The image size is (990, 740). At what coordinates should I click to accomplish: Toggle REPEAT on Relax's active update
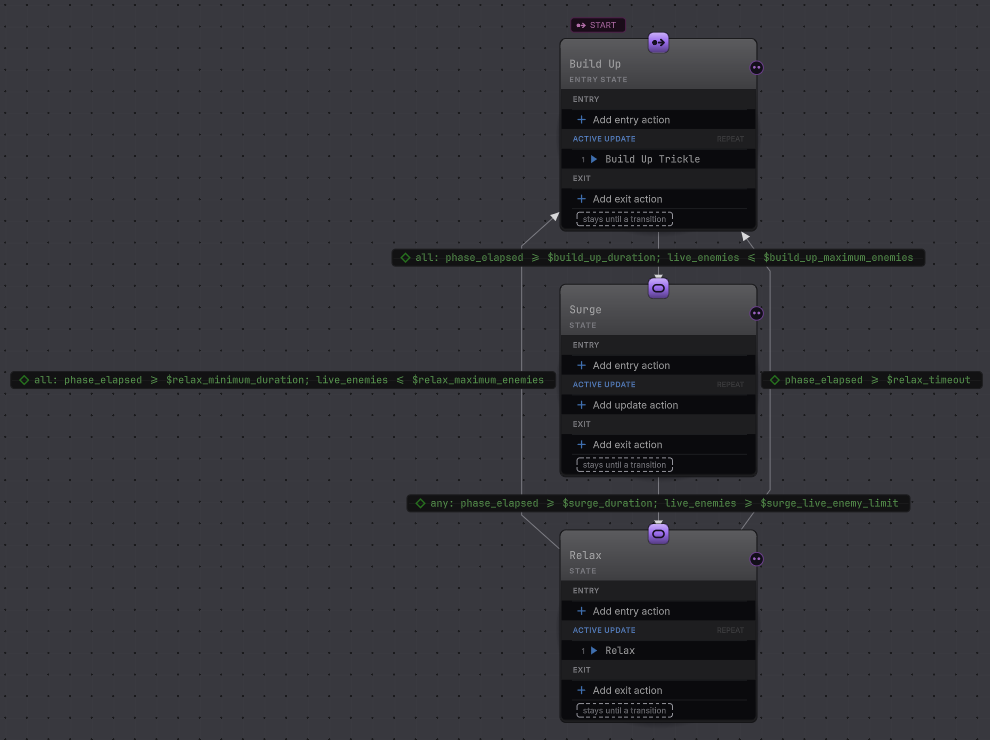(x=730, y=630)
